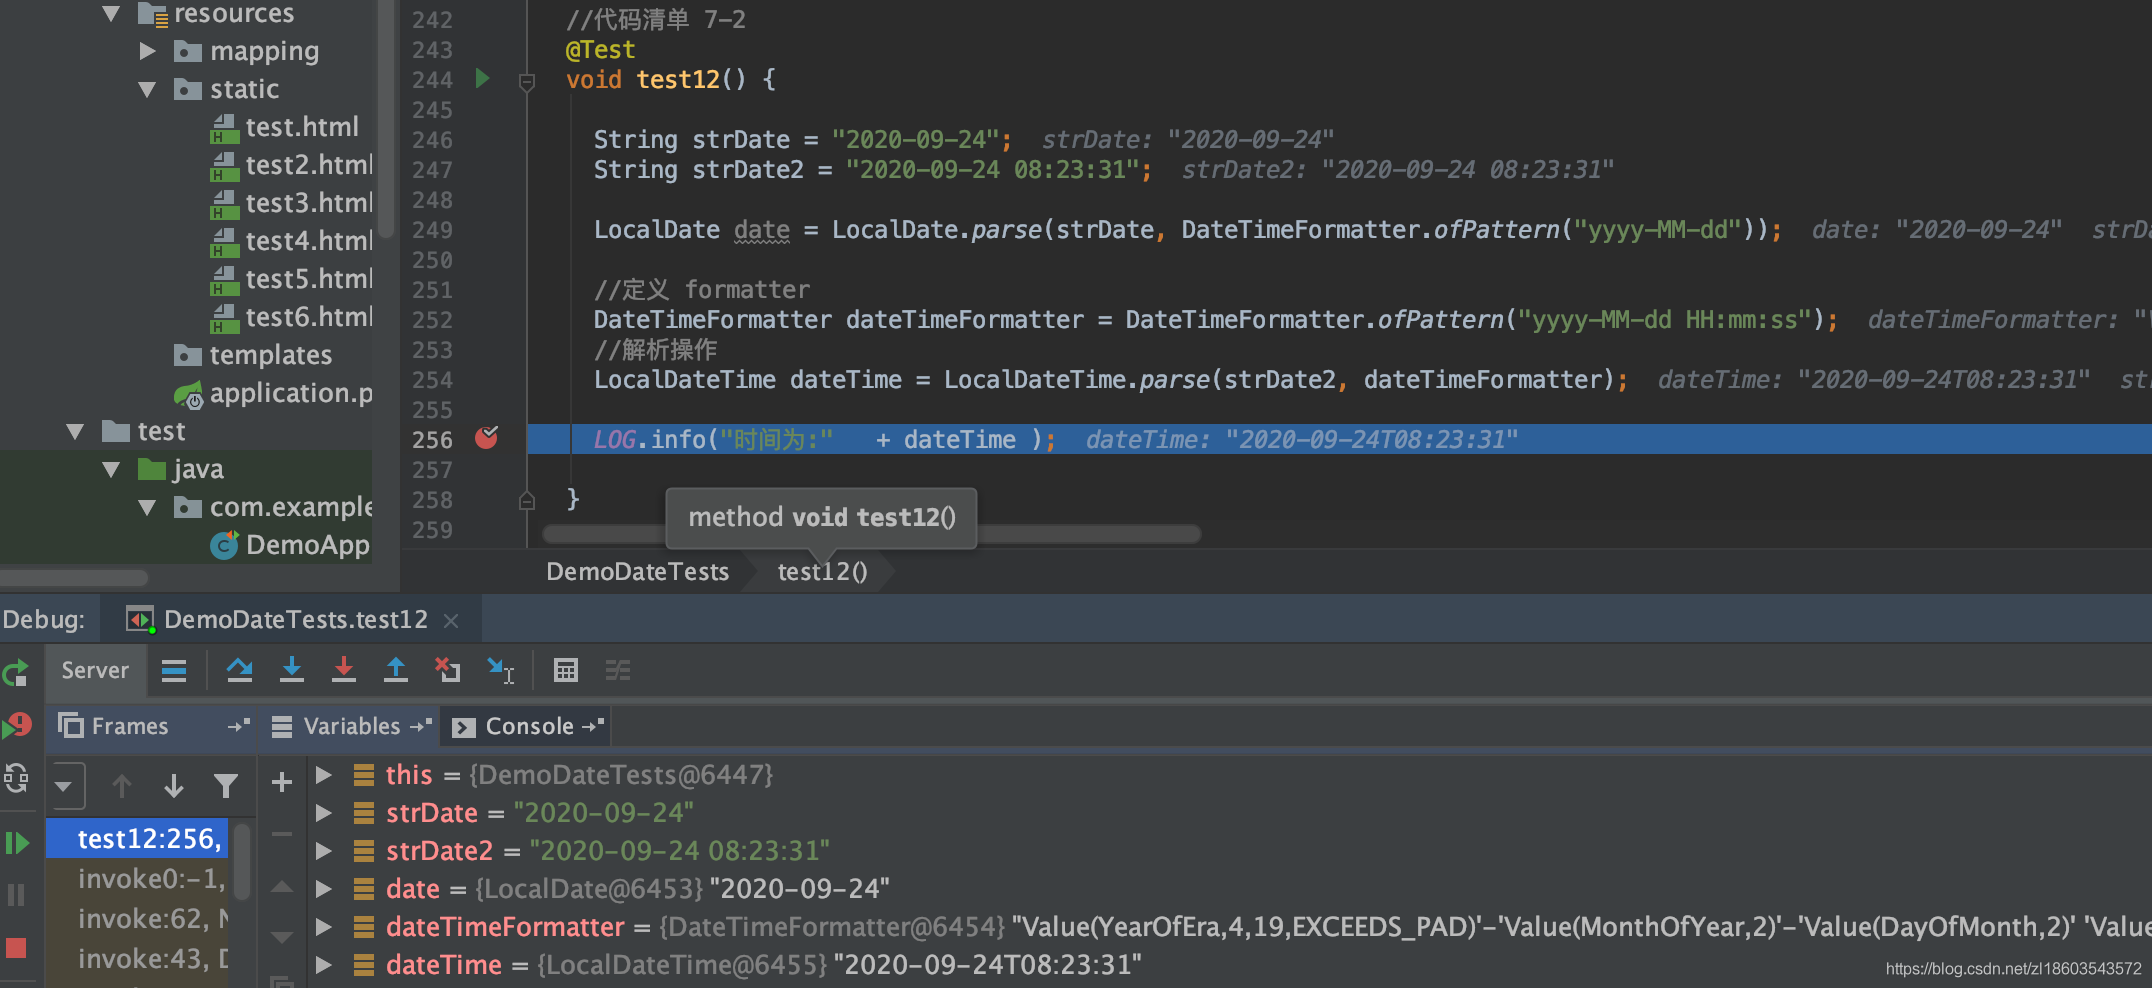The height and width of the screenshot is (988, 2152).
Task: Select the invoke:43 stack frame
Action: point(150,959)
